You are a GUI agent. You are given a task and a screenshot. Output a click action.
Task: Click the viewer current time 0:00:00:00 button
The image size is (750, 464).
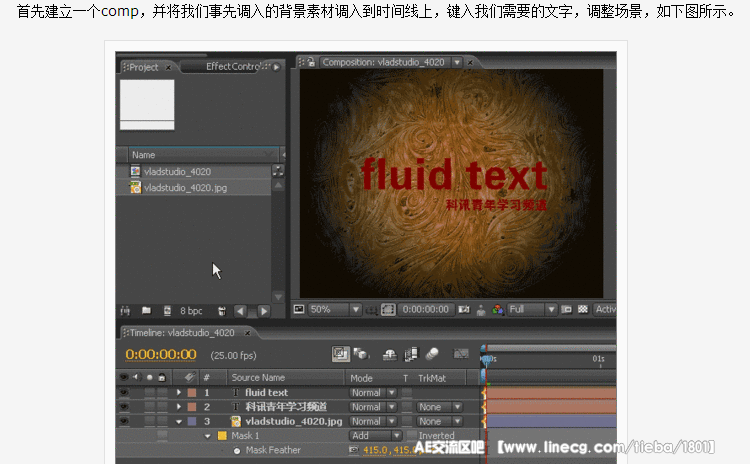pos(425,309)
